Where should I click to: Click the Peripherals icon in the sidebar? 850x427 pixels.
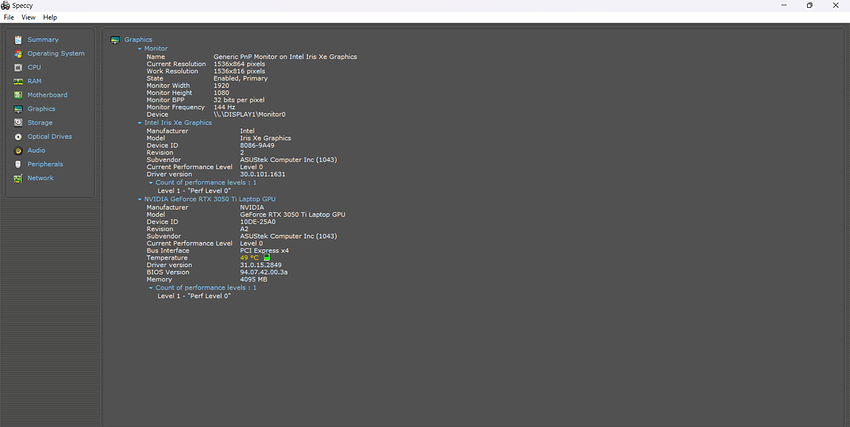point(17,164)
